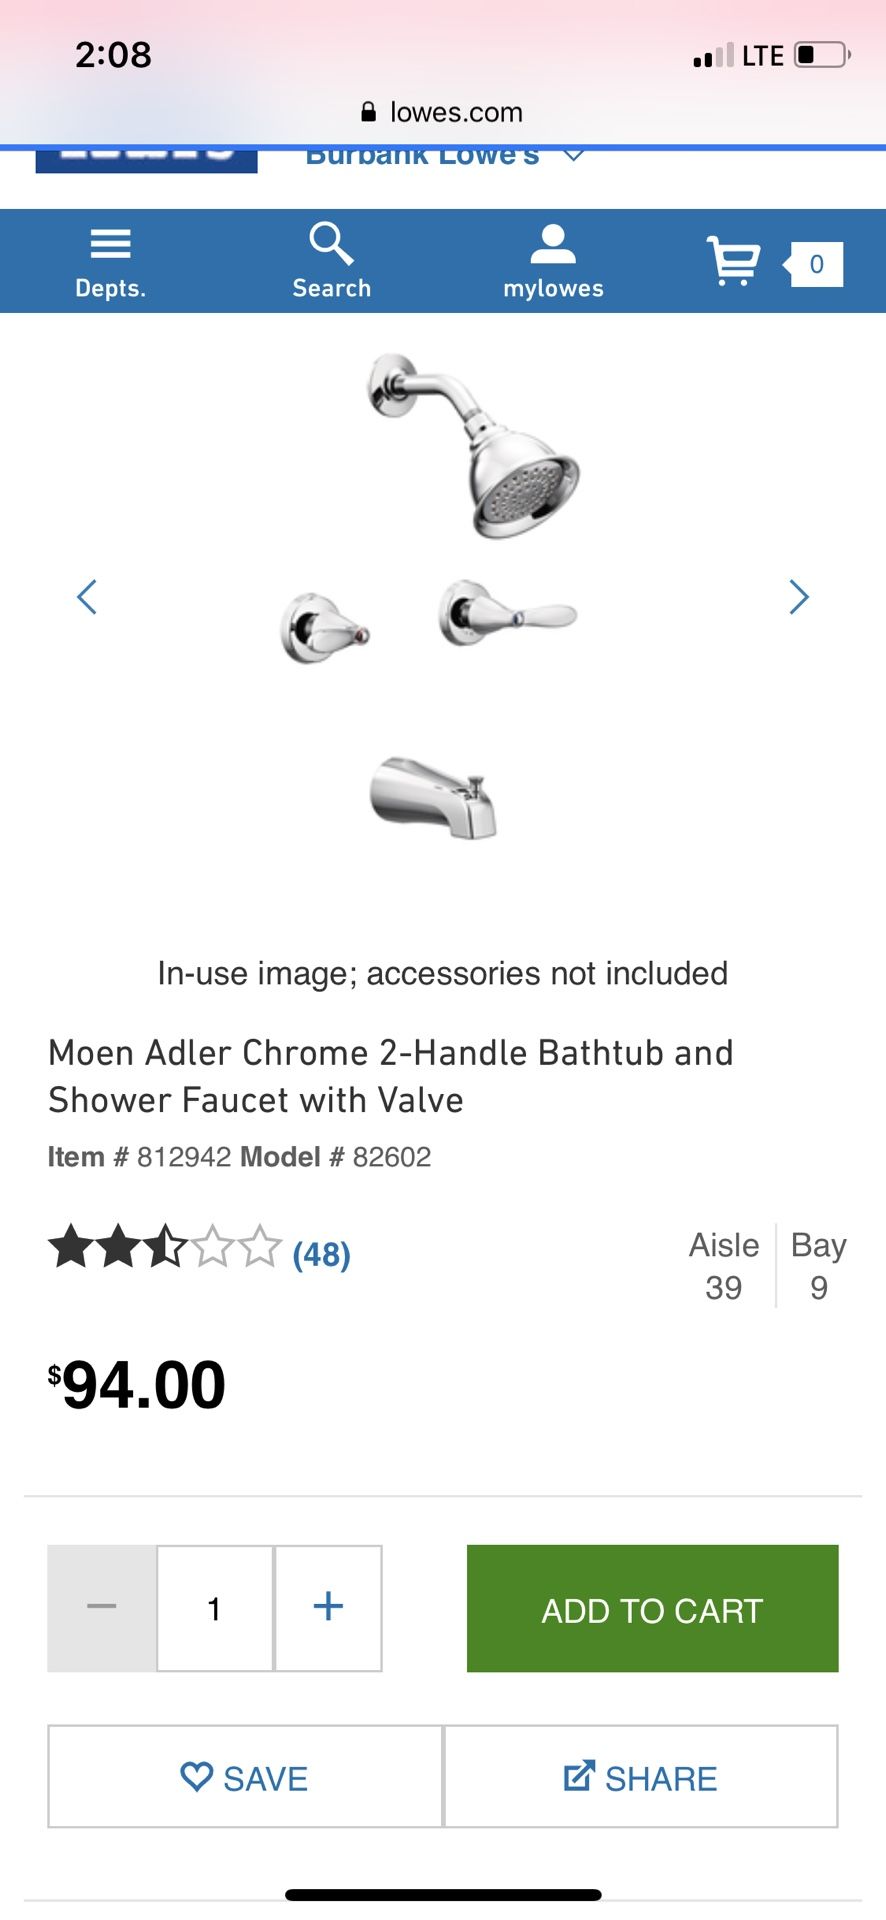Advance product images with right chevron
The height and width of the screenshot is (1920, 886).
coord(799,597)
